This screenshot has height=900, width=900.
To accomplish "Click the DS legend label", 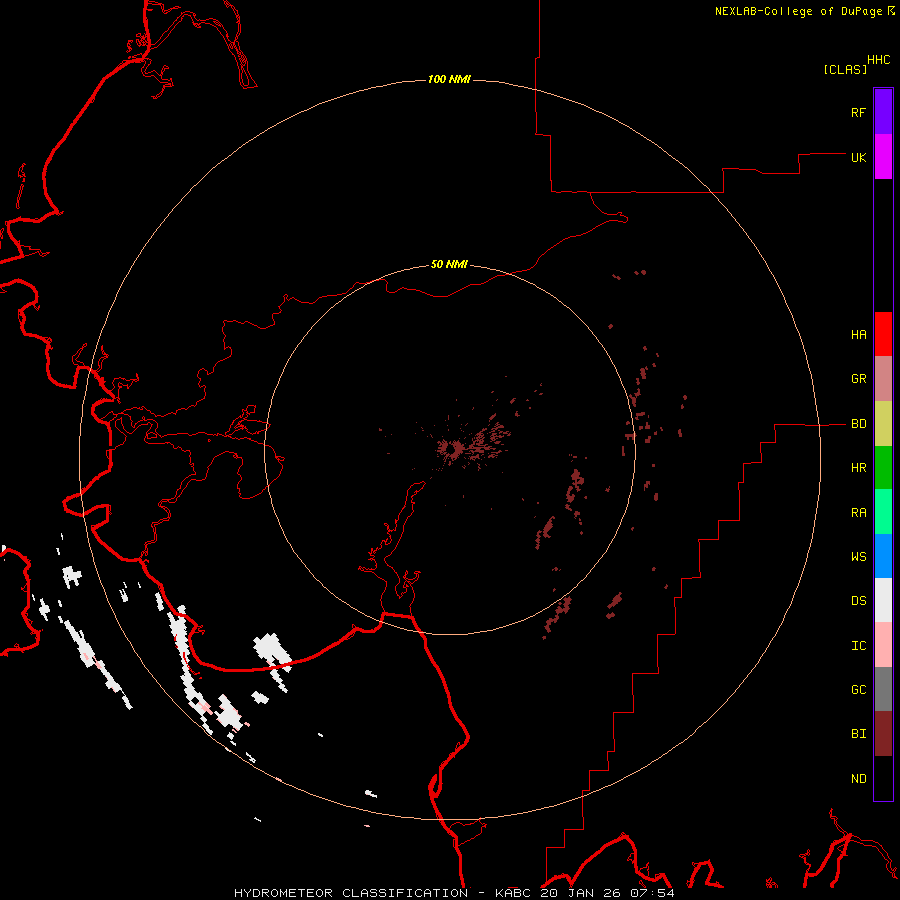I will click(x=858, y=601).
